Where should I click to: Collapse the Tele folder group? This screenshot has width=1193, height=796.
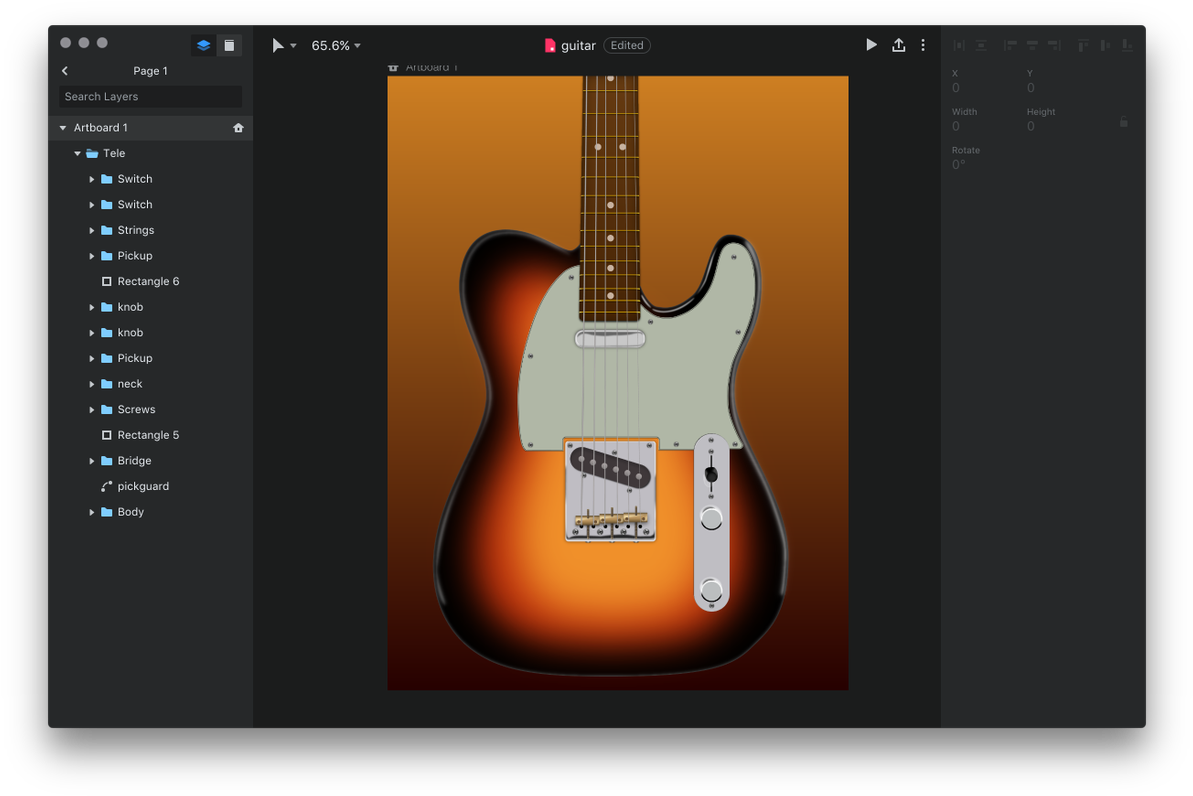coord(77,153)
